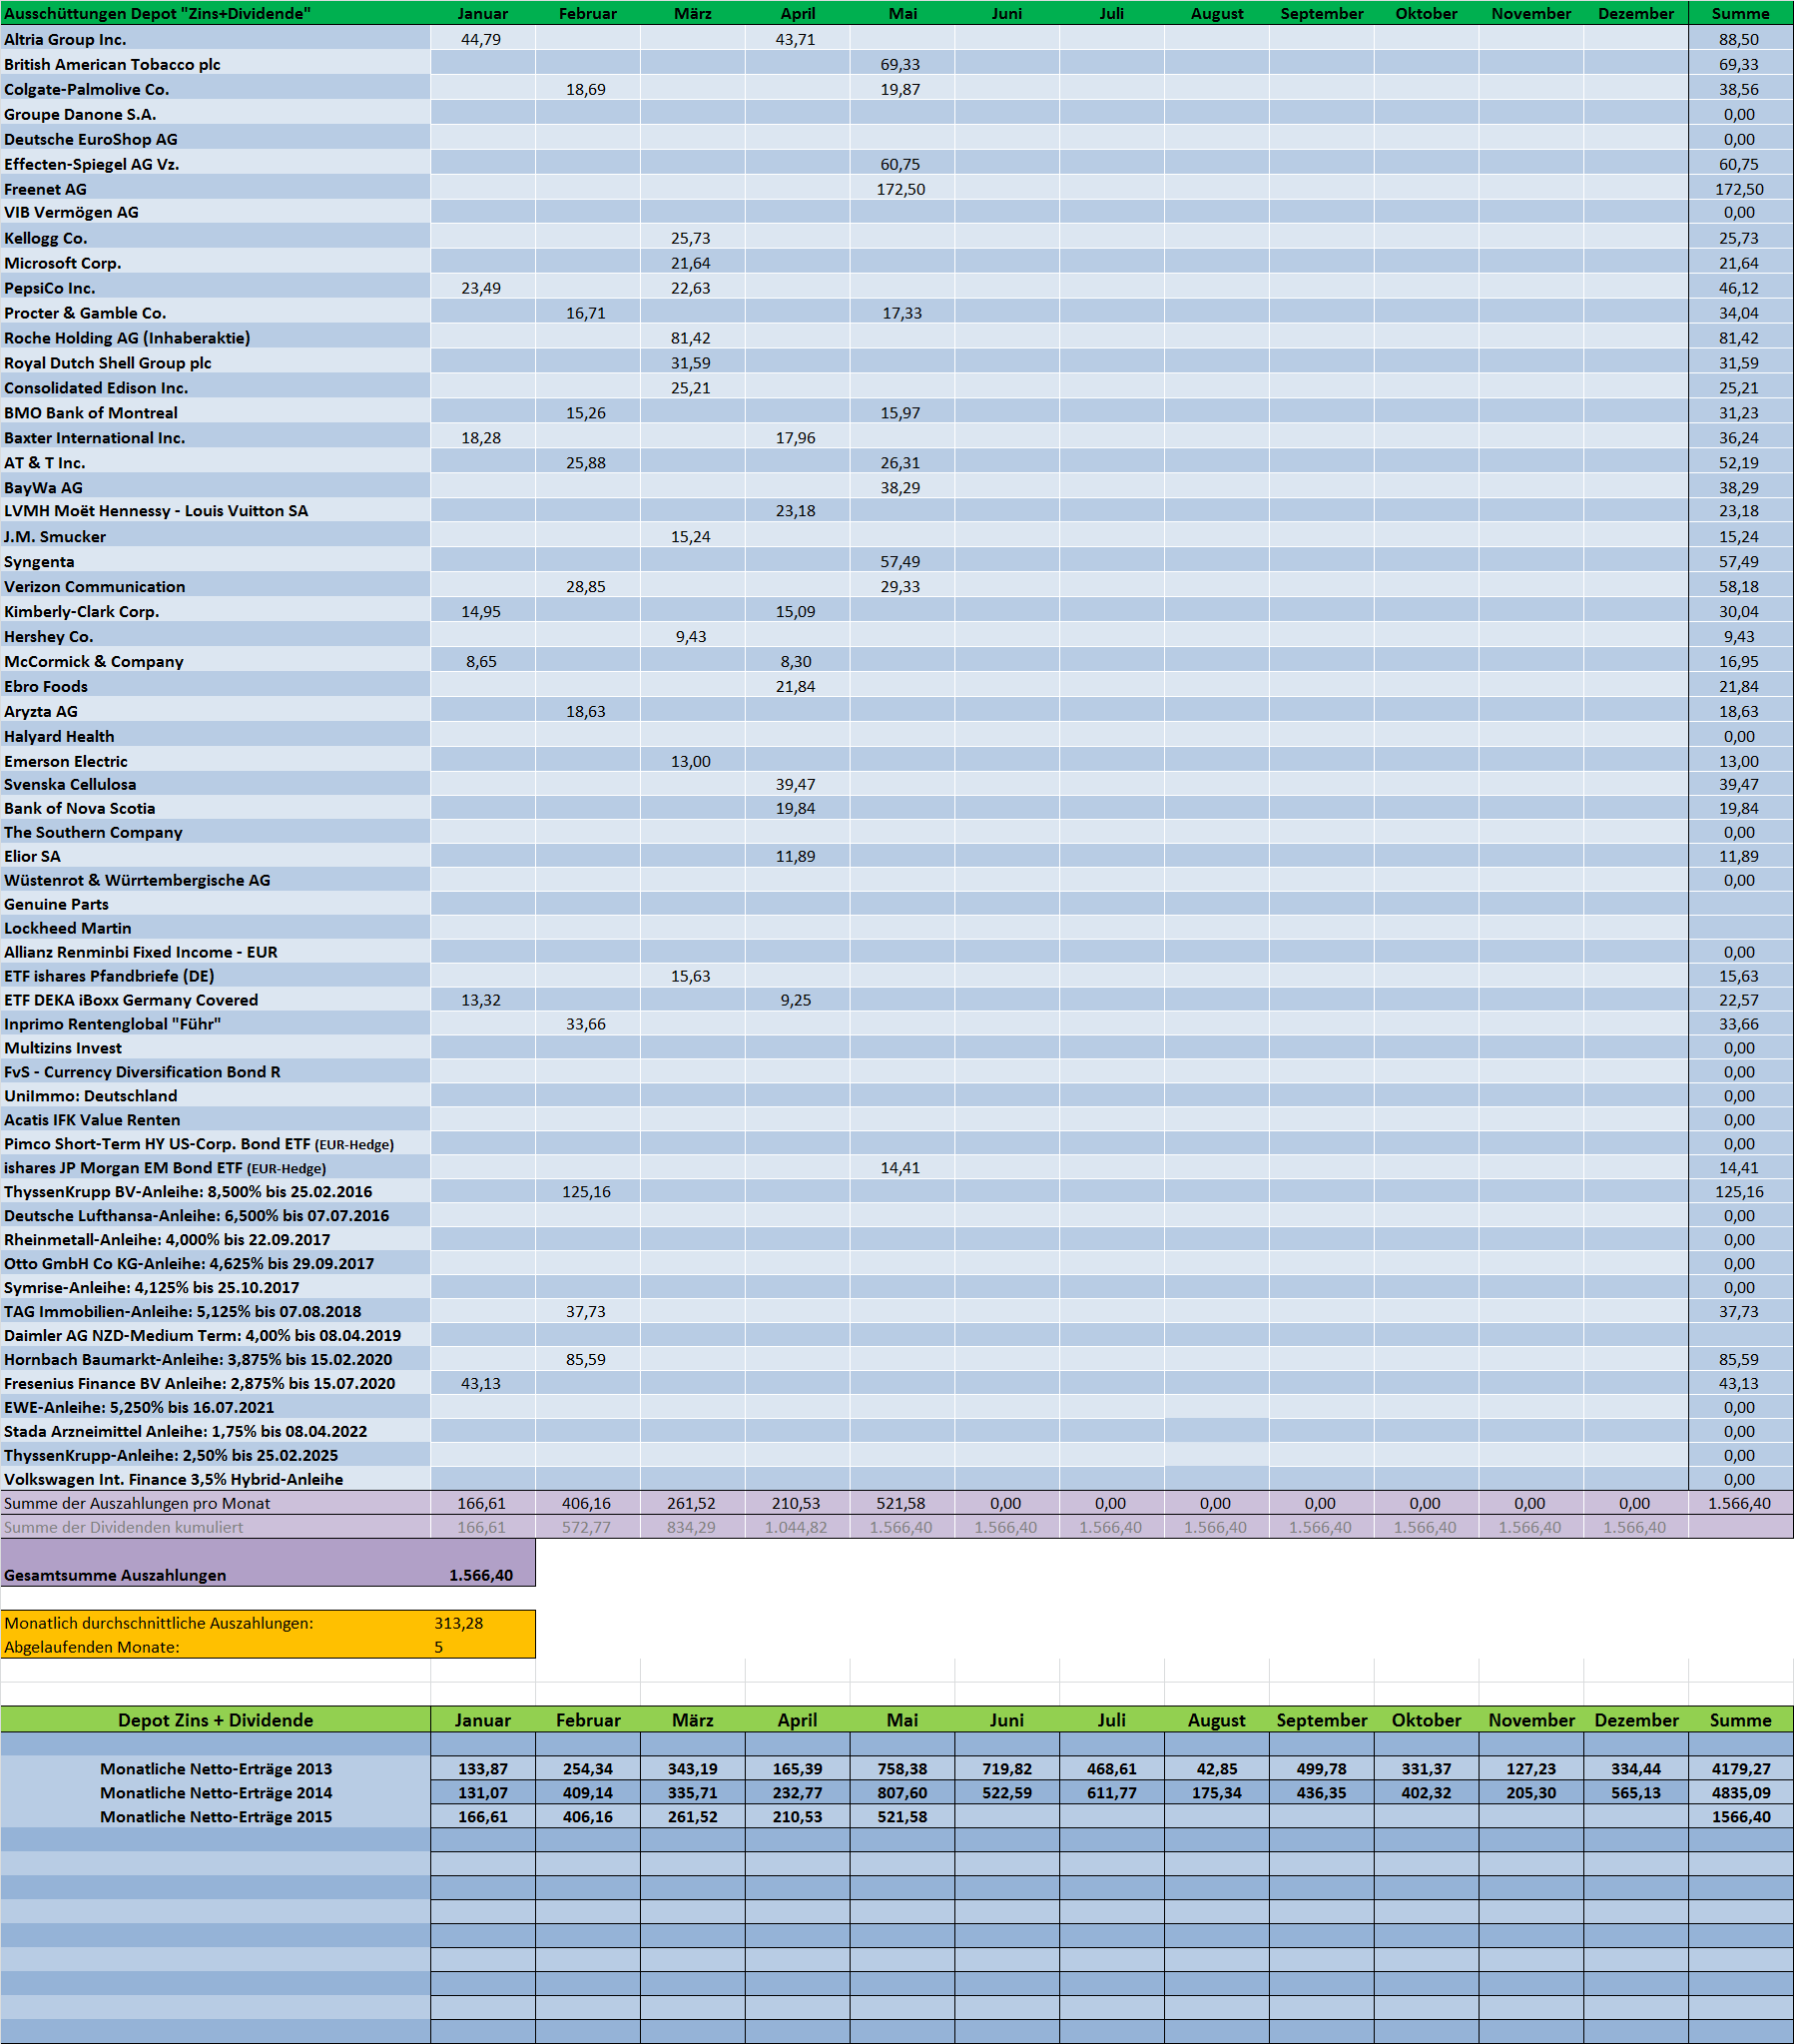This screenshot has height=2044, width=1794.
Task: Select the "Monatlich durchschnittliche Auszahlungen:" label
Action: [x=159, y=1625]
